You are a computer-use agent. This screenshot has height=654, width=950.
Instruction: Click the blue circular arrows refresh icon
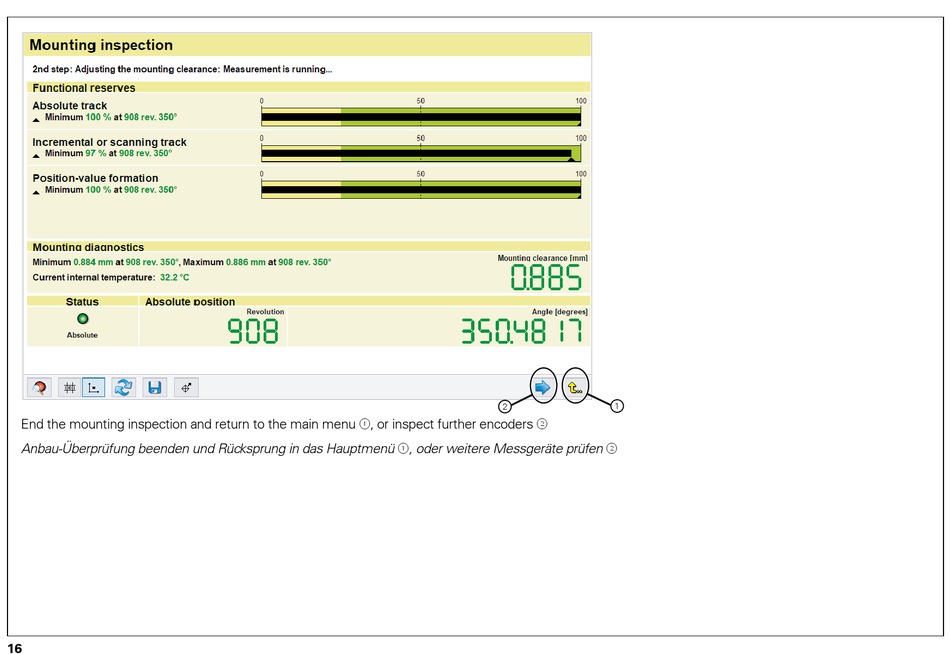point(124,387)
